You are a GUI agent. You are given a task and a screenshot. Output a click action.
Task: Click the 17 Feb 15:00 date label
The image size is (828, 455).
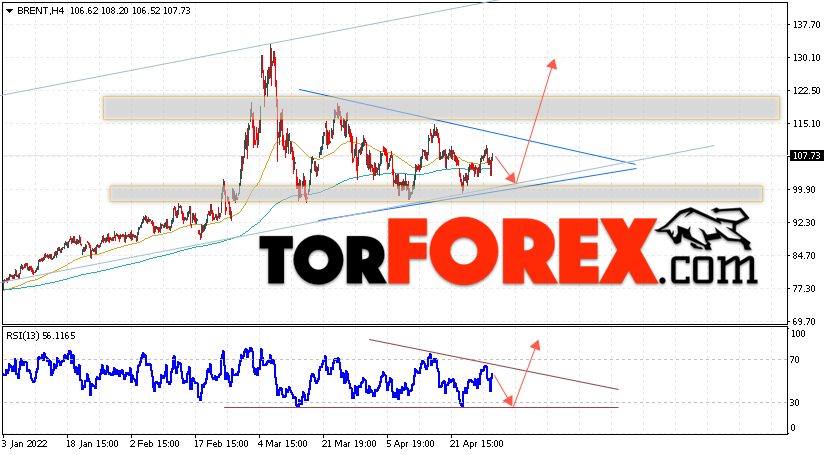pos(221,444)
